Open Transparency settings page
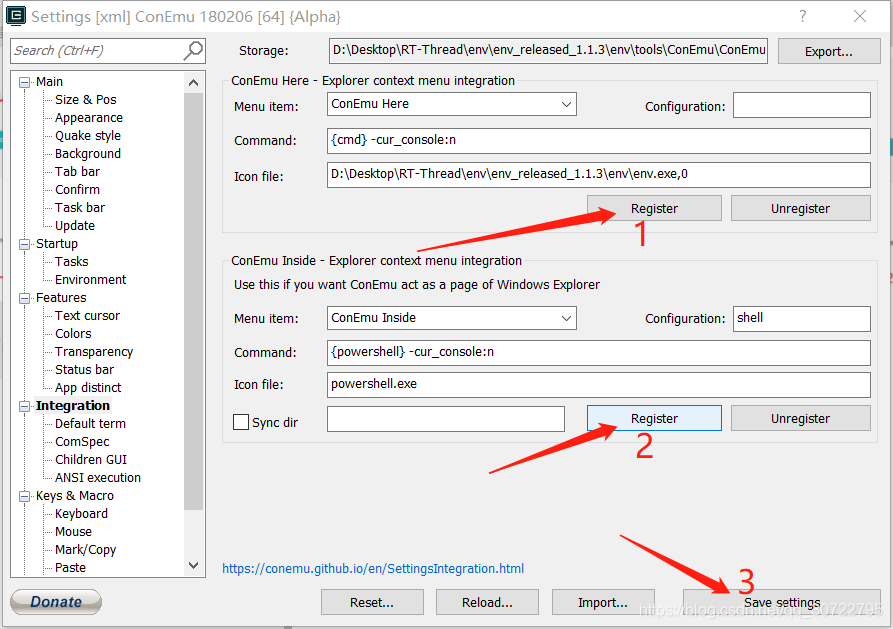The width and height of the screenshot is (893, 629). [94, 352]
